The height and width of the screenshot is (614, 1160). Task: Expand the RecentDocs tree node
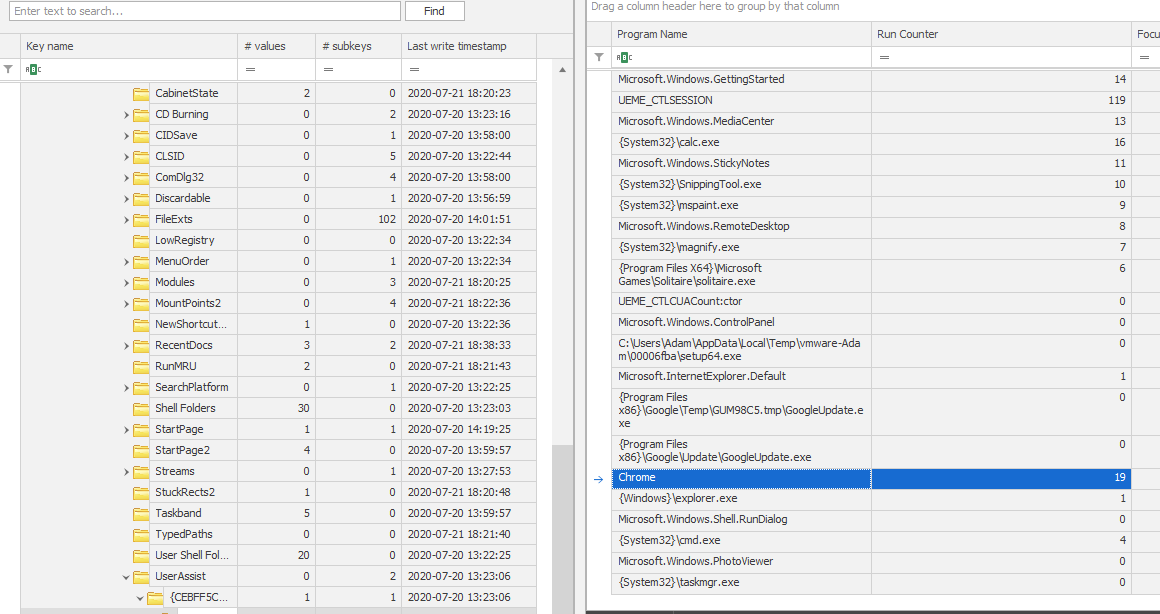pyautogui.click(x=127, y=345)
